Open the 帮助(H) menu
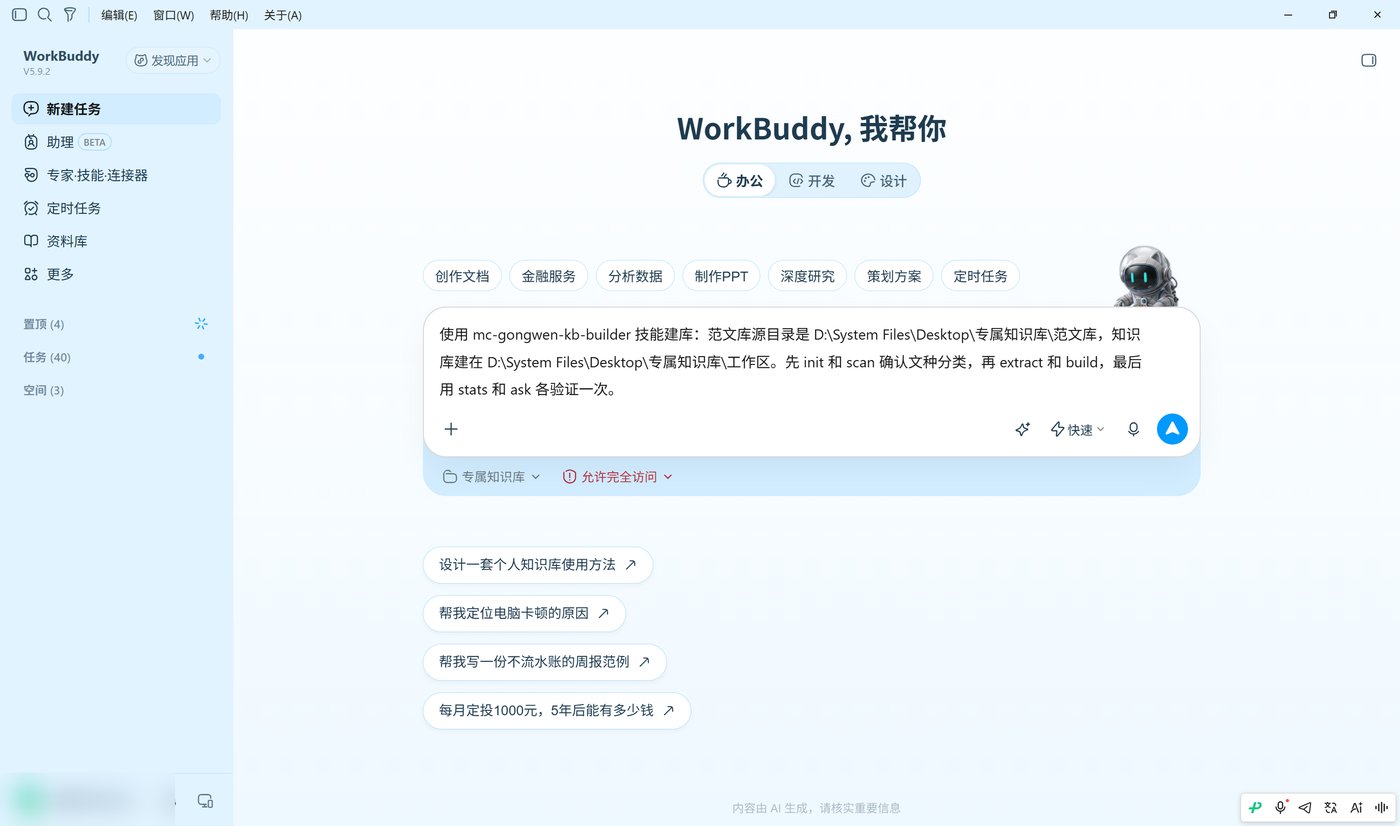Image resolution: width=1400 pixels, height=826 pixels. pos(229,15)
